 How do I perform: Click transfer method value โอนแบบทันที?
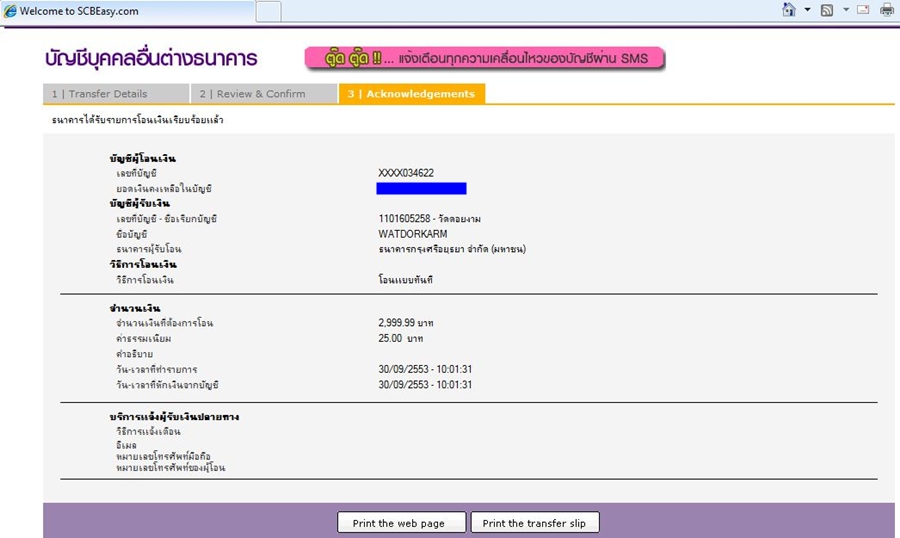405,280
